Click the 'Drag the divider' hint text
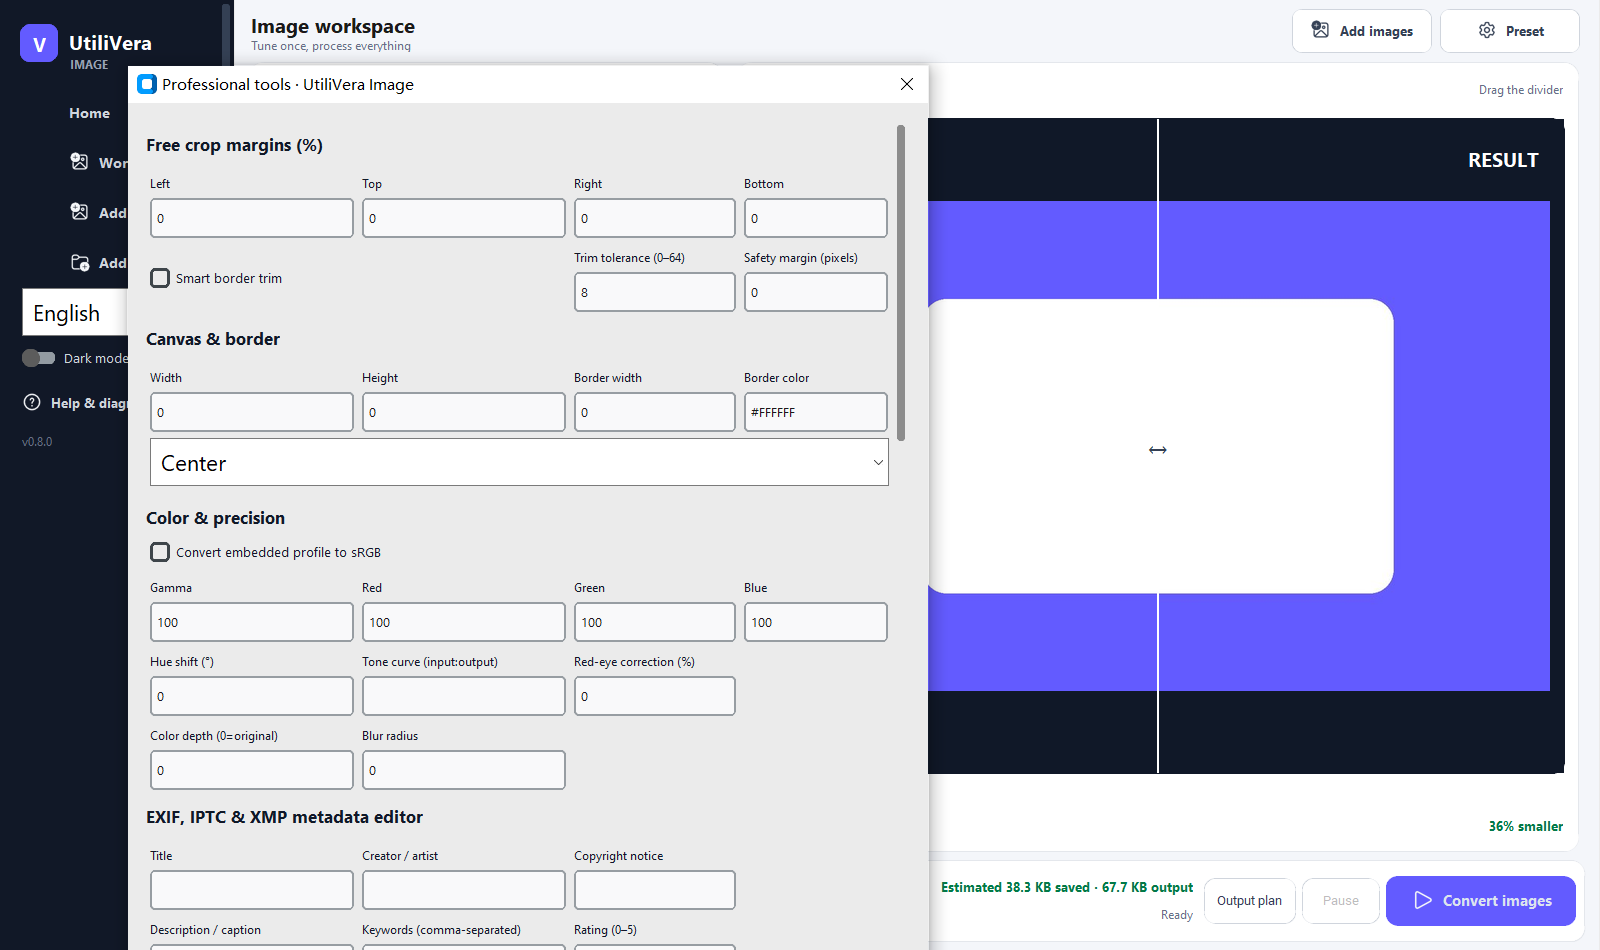This screenshot has height=950, width=1600. pos(1521,90)
